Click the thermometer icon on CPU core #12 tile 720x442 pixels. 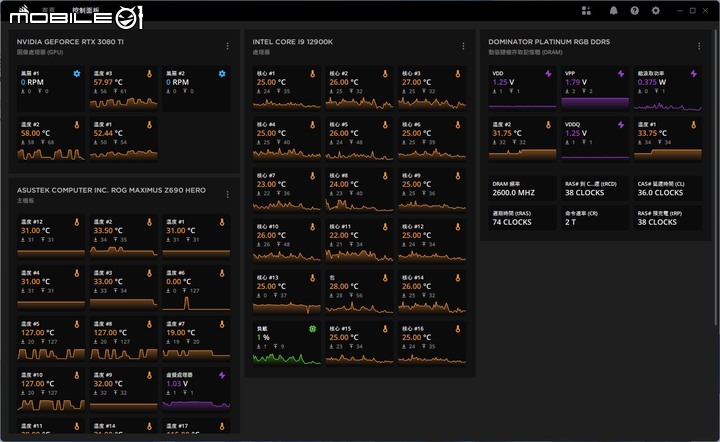pyautogui.click(x=458, y=226)
